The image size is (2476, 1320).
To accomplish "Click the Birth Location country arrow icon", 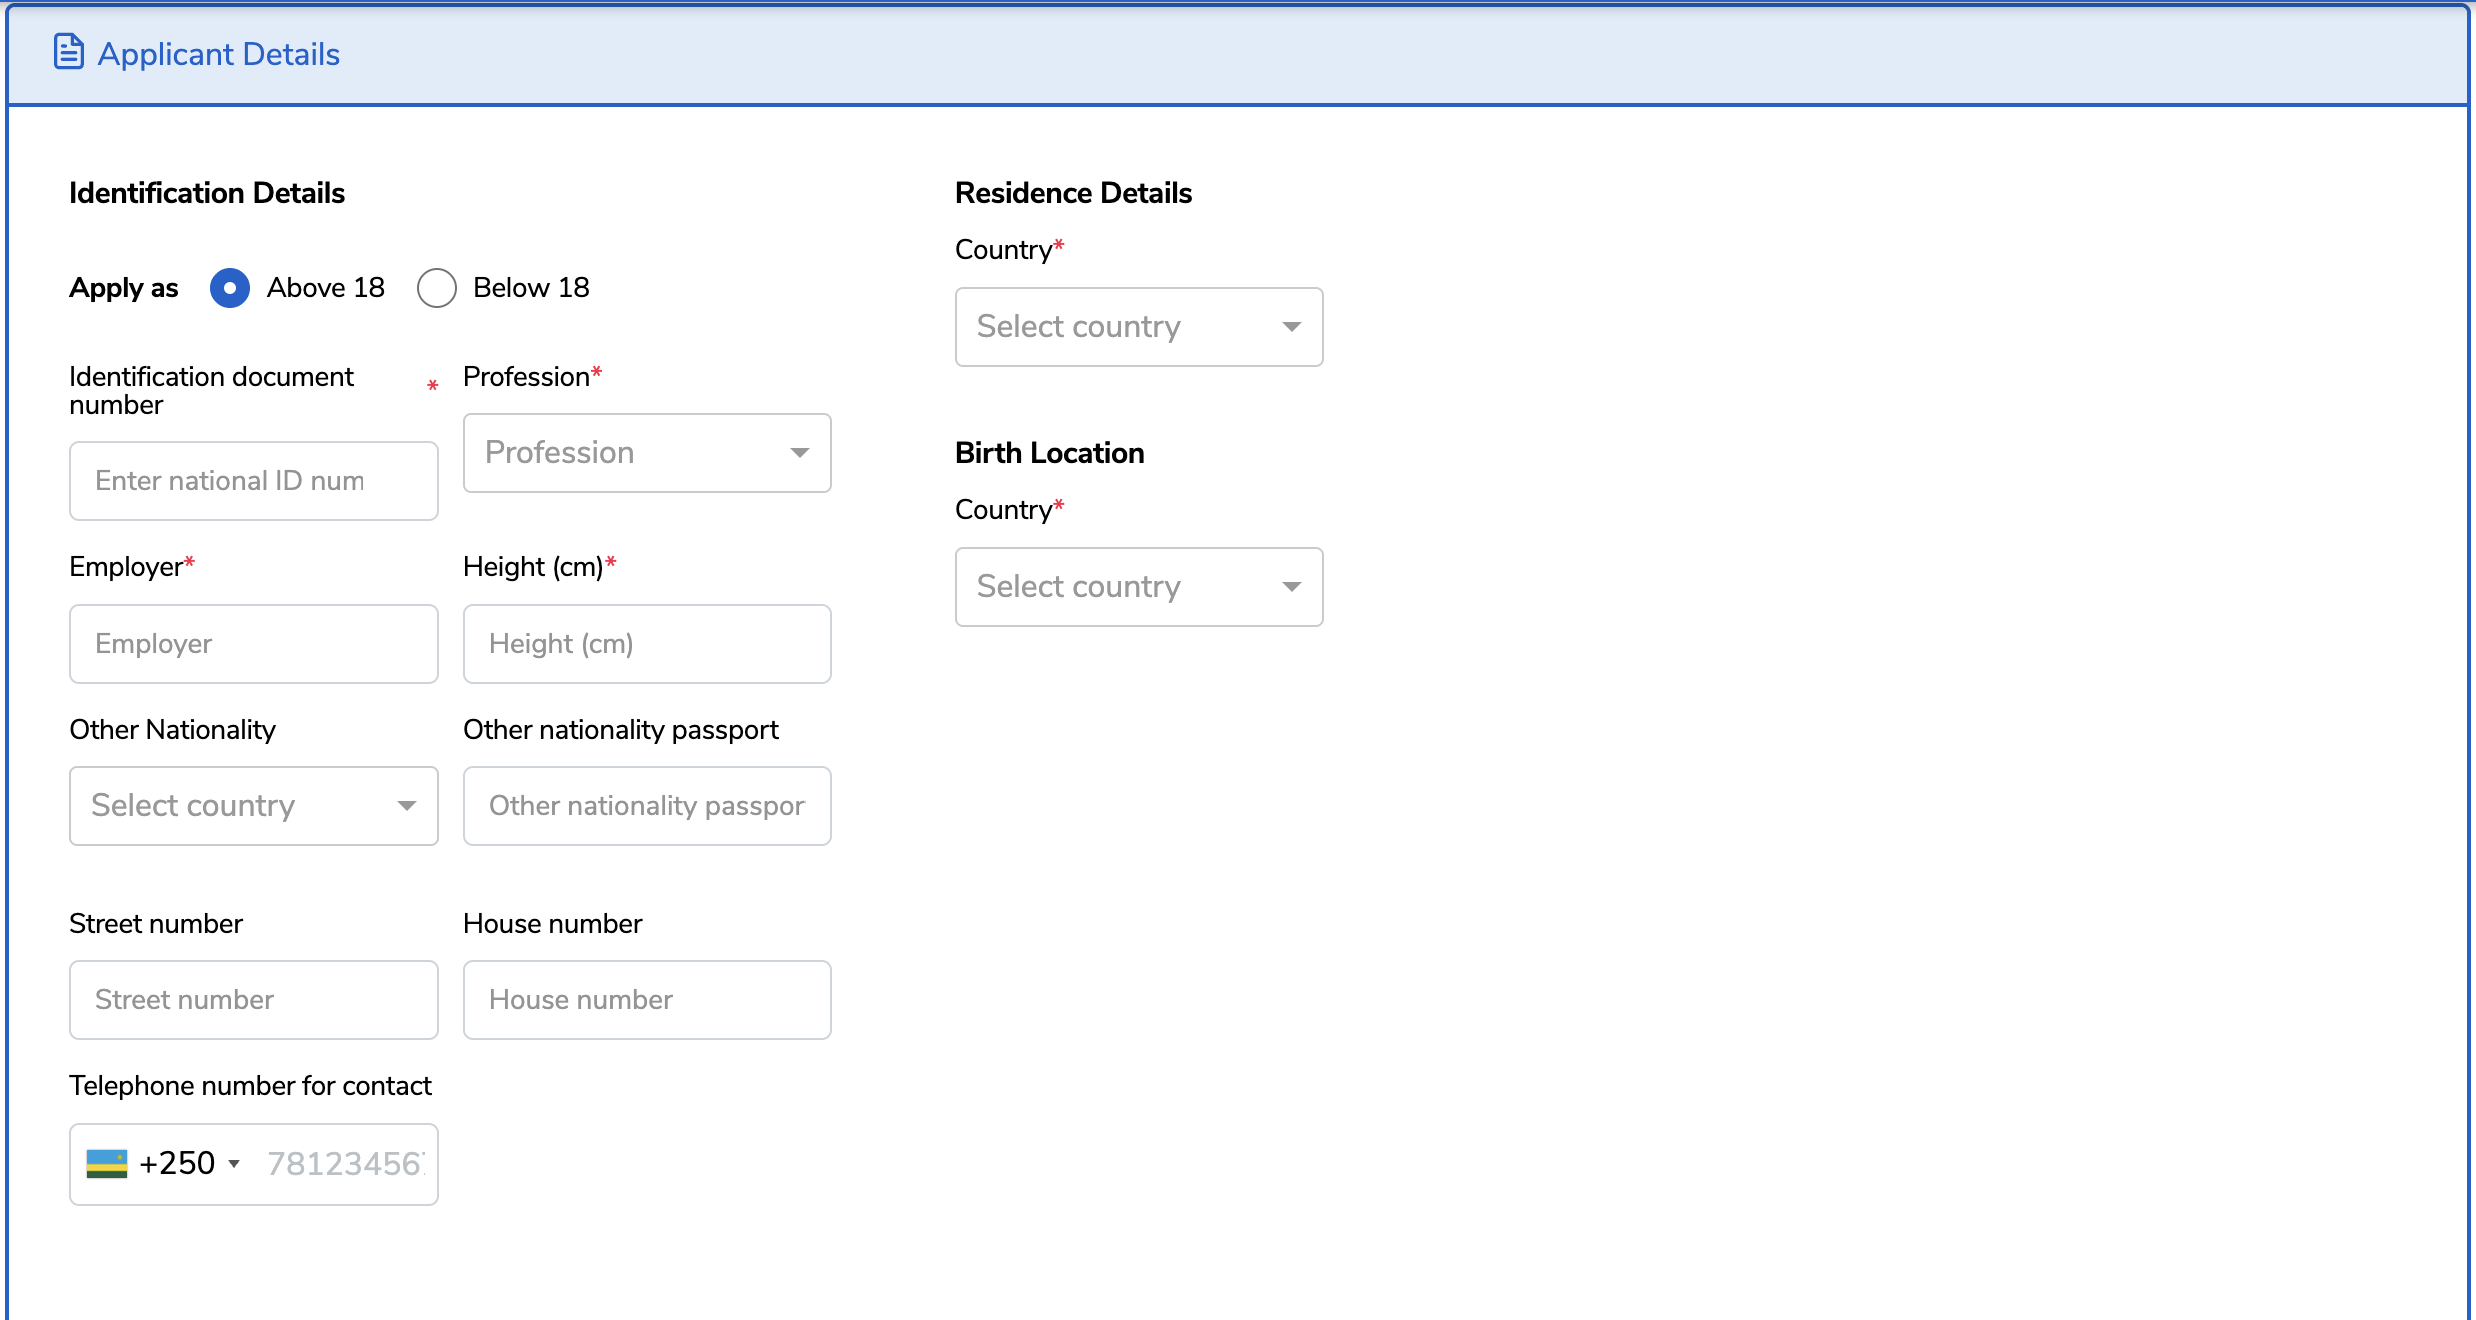I will pyautogui.click(x=1291, y=587).
